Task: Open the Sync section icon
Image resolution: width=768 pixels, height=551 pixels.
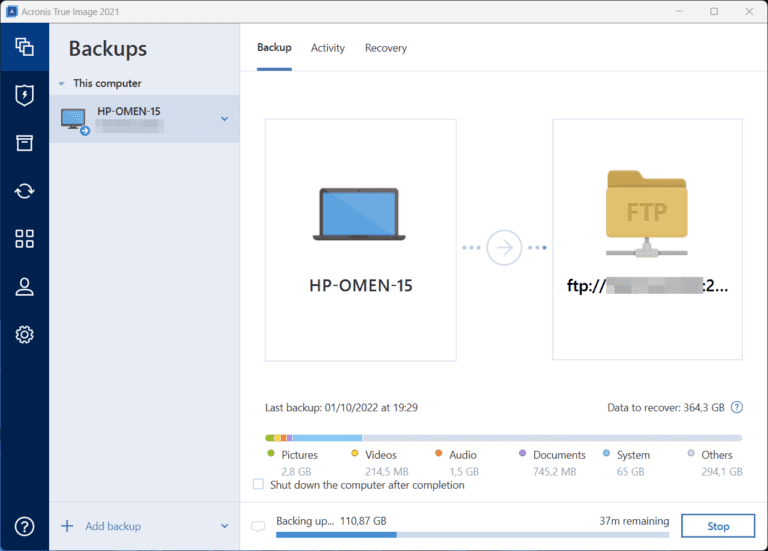Action: tap(24, 191)
